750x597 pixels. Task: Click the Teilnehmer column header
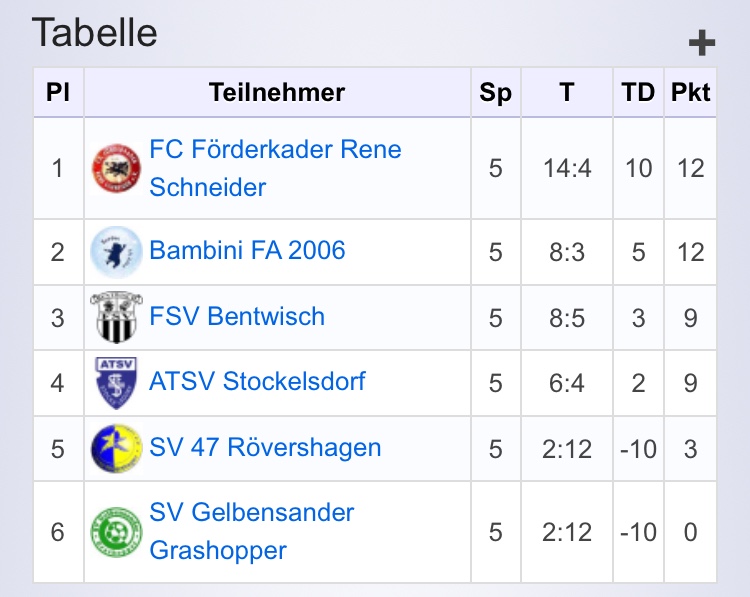[x=277, y=93]
